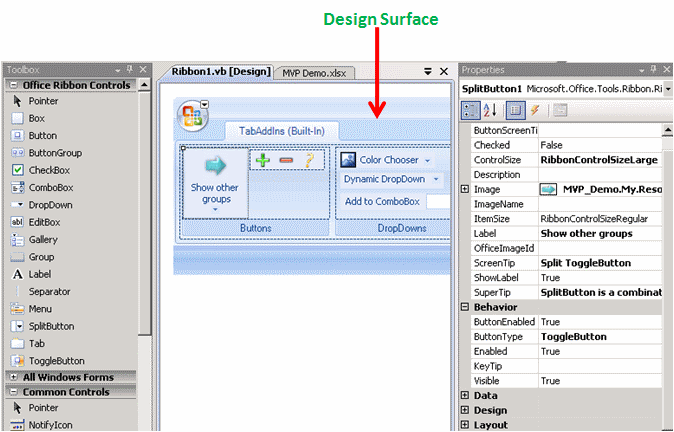Pick the Group control in Toolbox

[x=33, y=257]
